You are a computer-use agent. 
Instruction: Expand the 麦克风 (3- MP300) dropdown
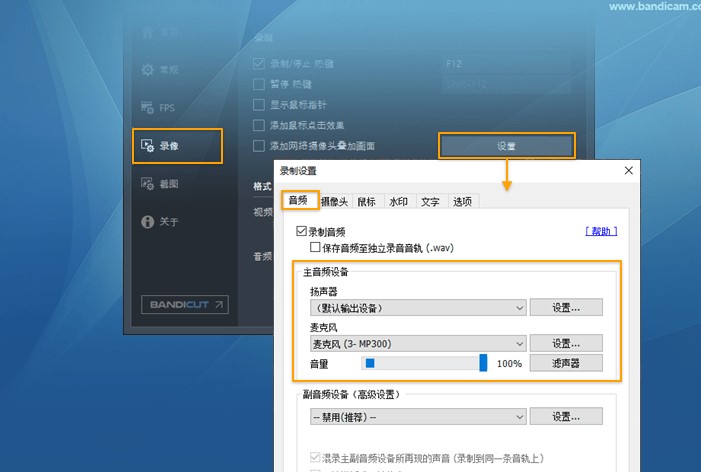point(418,344)
